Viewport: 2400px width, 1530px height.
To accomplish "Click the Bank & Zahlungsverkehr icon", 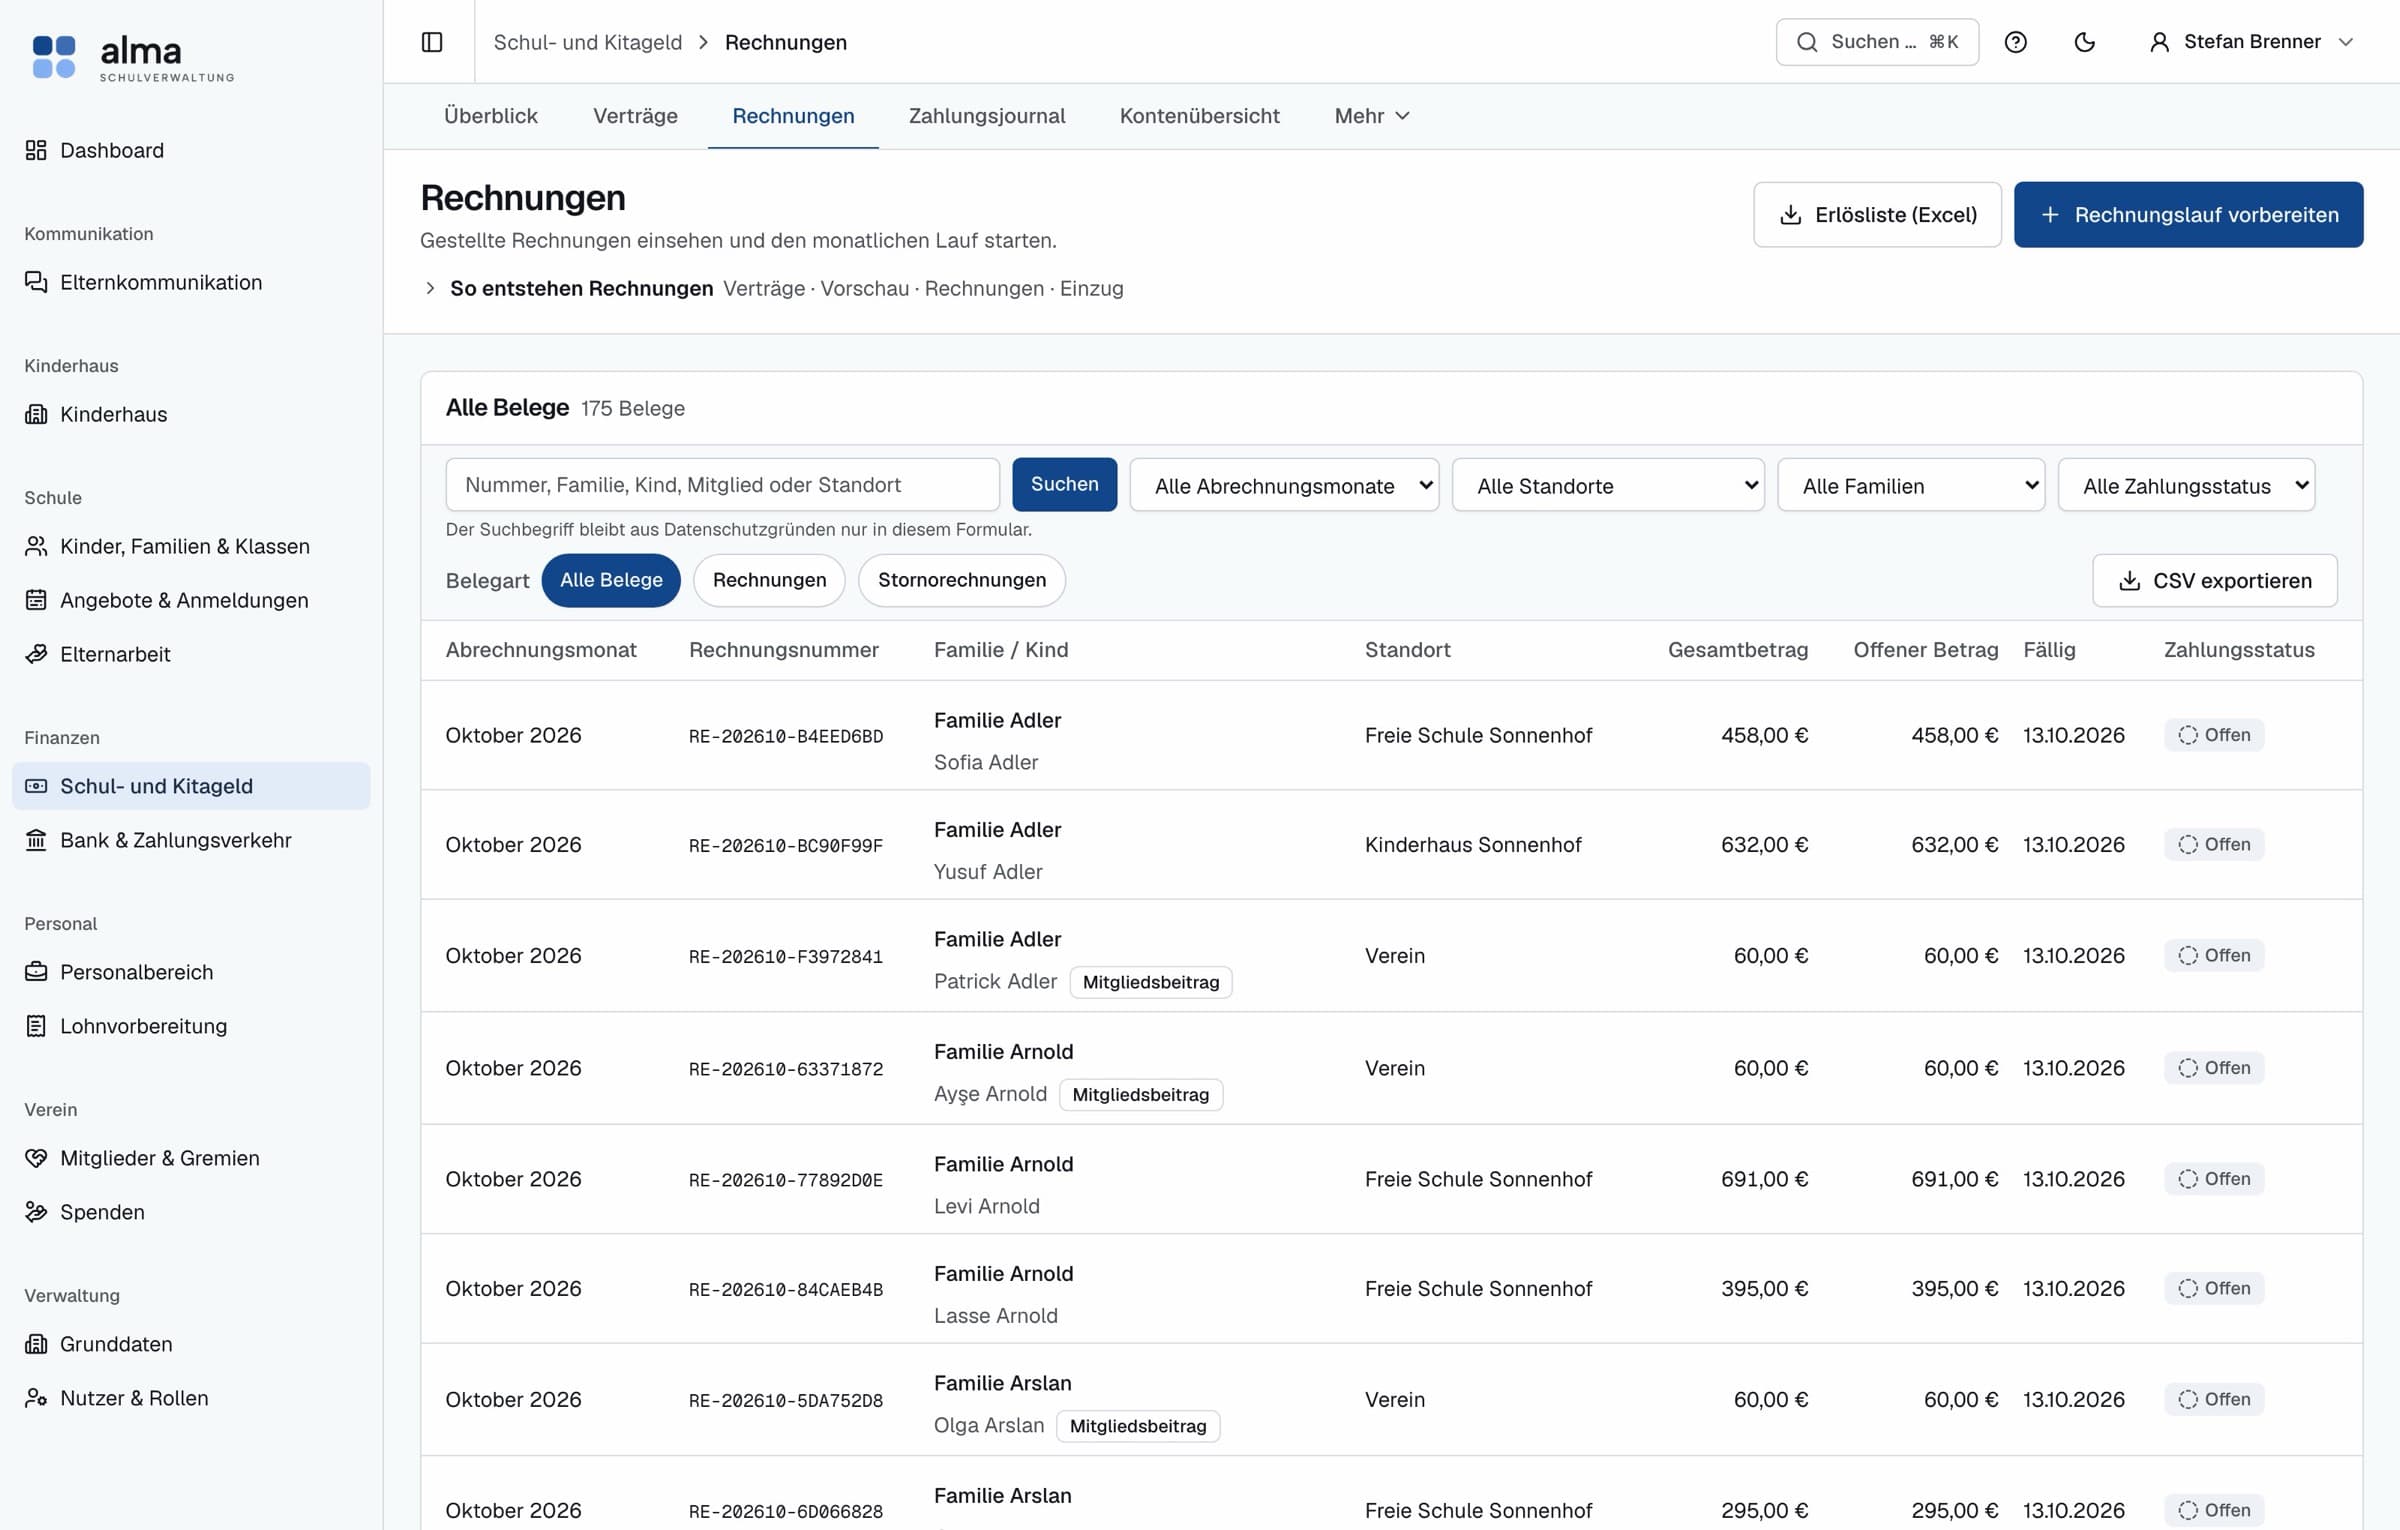I will (36, 840).
